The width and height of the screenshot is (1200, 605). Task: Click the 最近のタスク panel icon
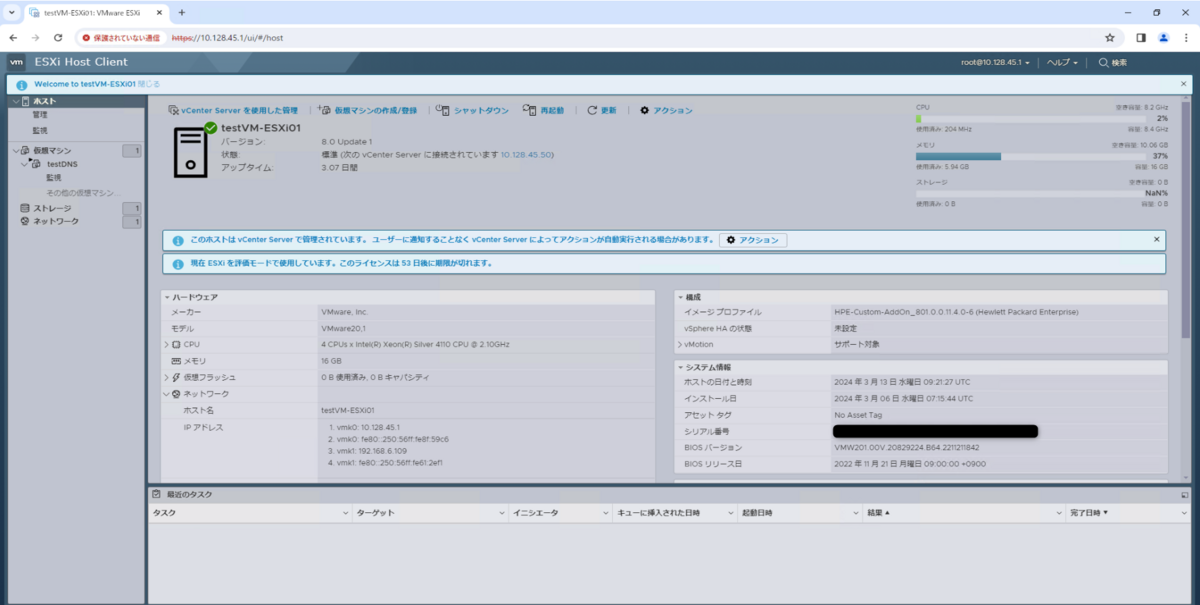156,494
